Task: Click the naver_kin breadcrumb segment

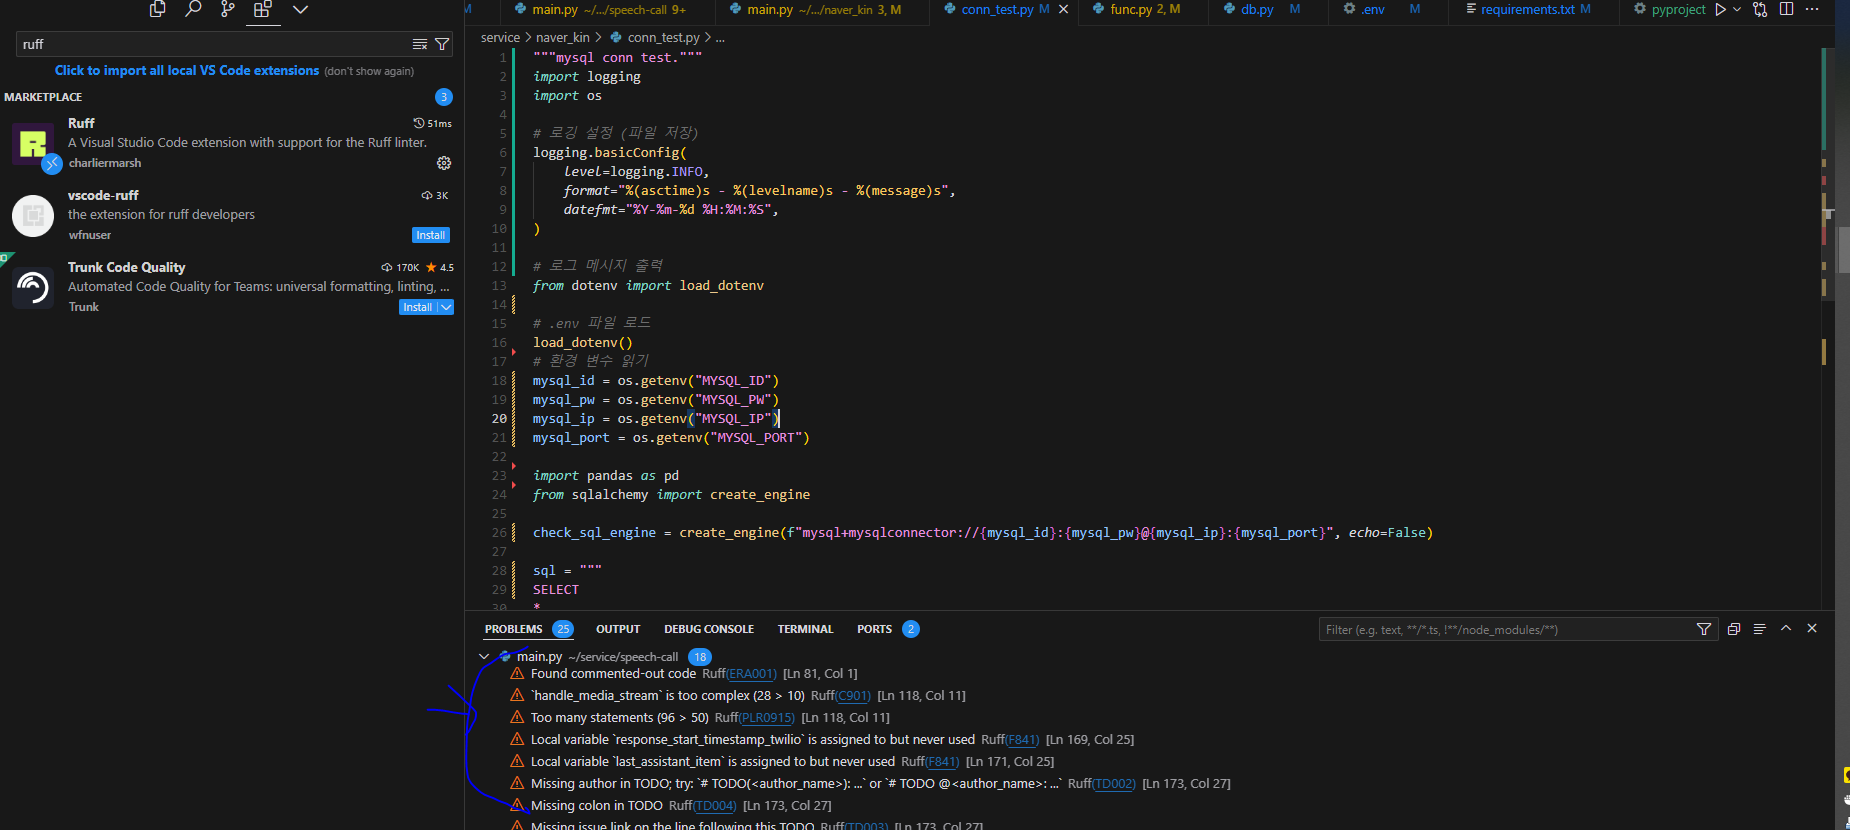Action: point(562,38)
